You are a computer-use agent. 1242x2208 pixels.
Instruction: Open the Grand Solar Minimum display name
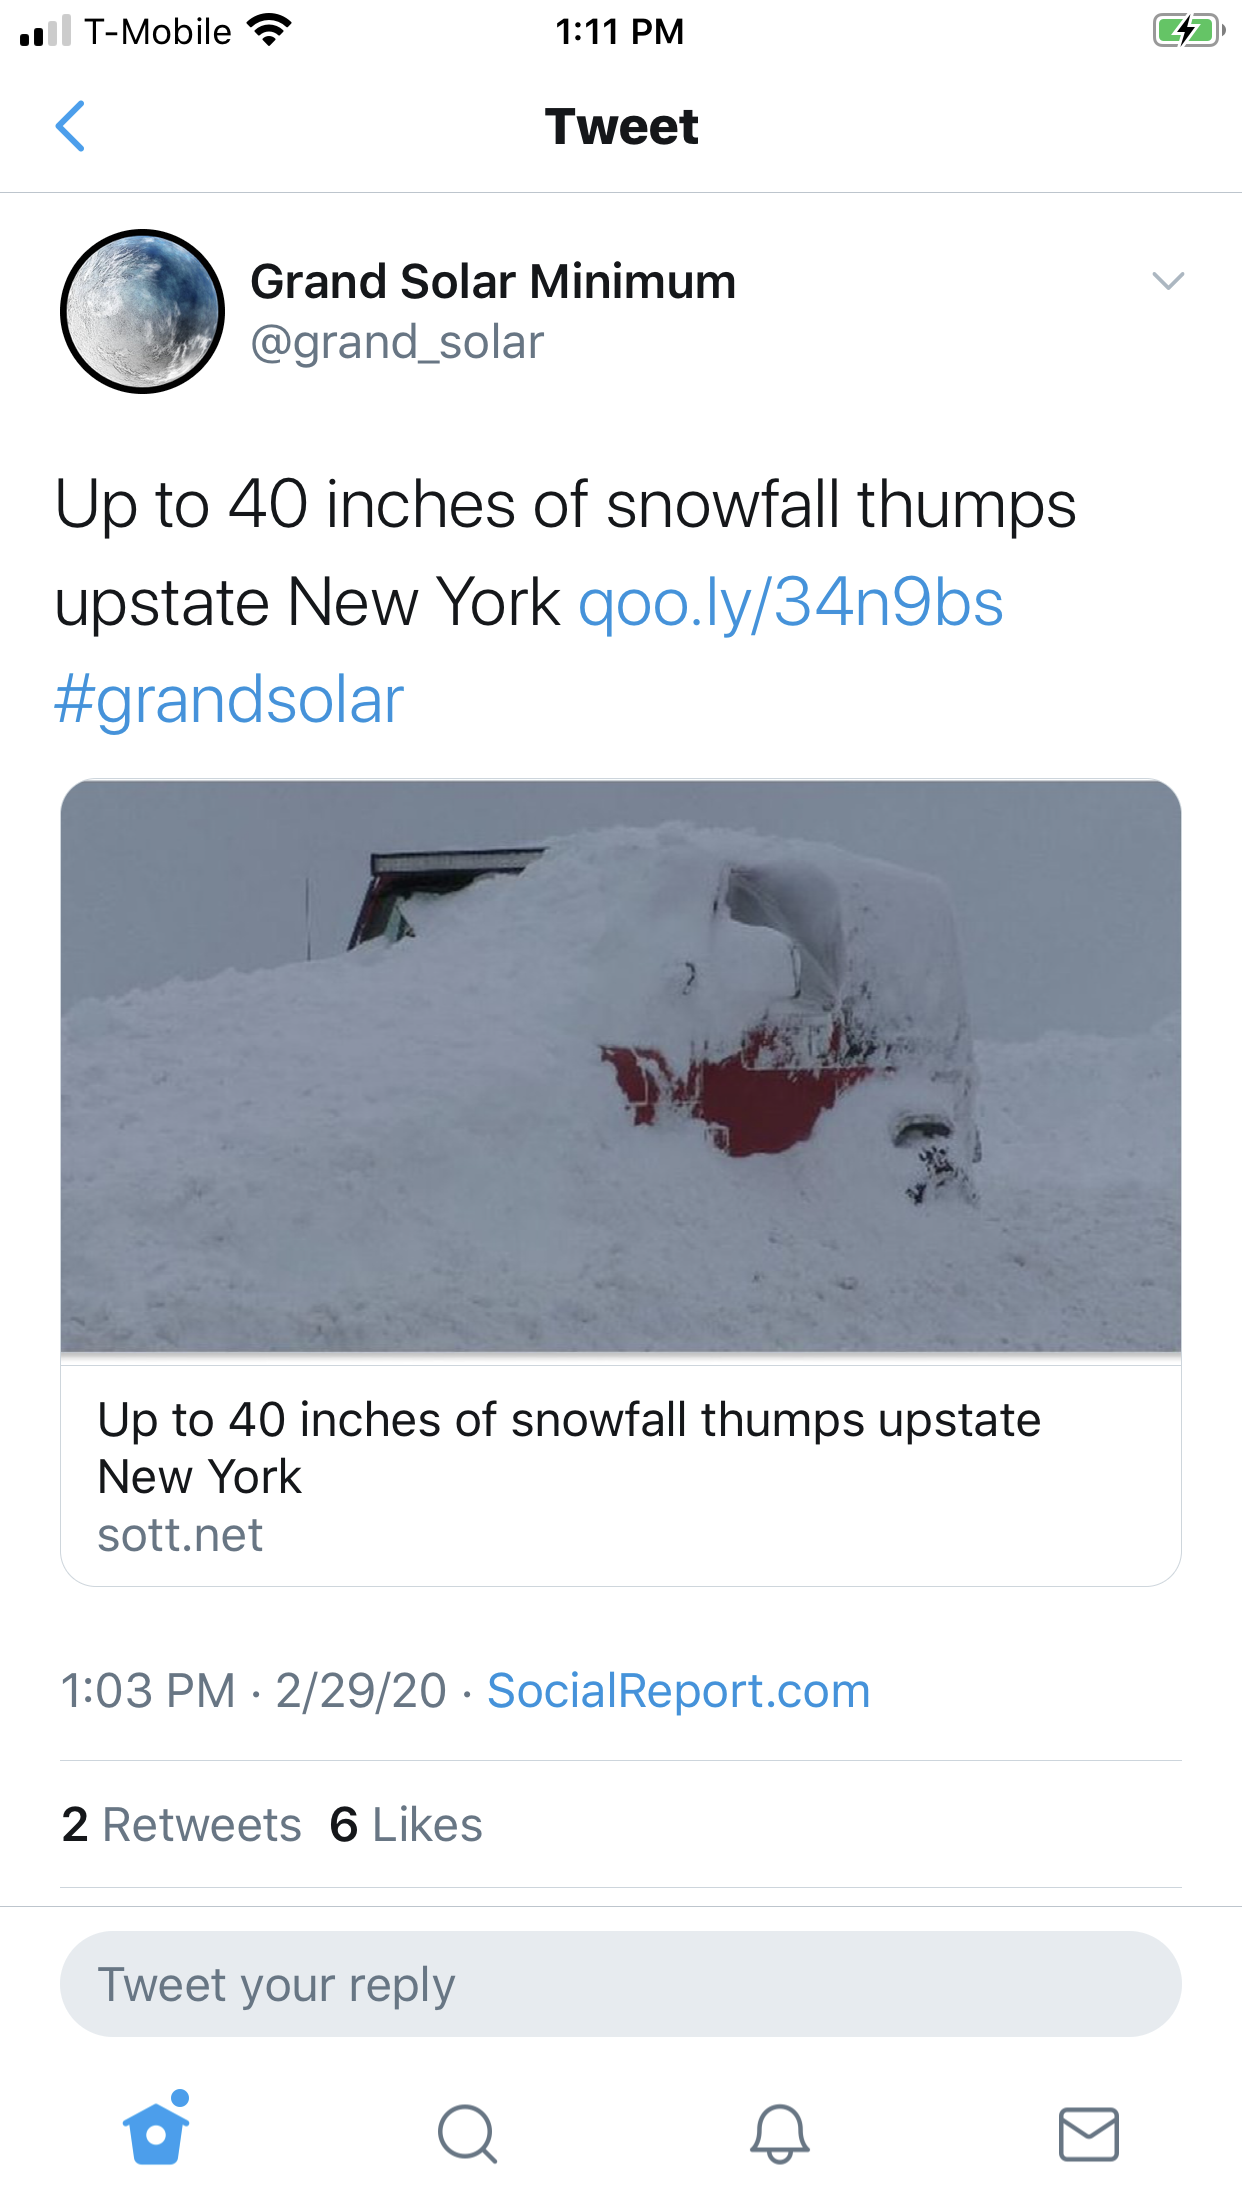pos(493,281)
